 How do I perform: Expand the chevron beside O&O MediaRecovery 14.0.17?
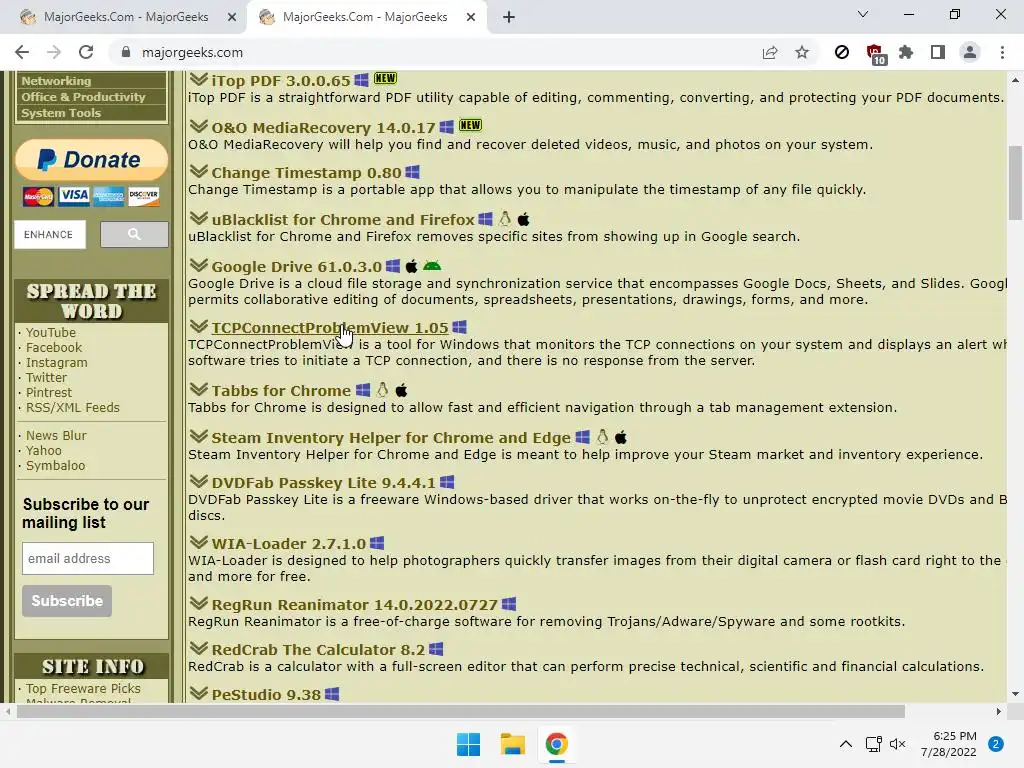coord(199,126)
